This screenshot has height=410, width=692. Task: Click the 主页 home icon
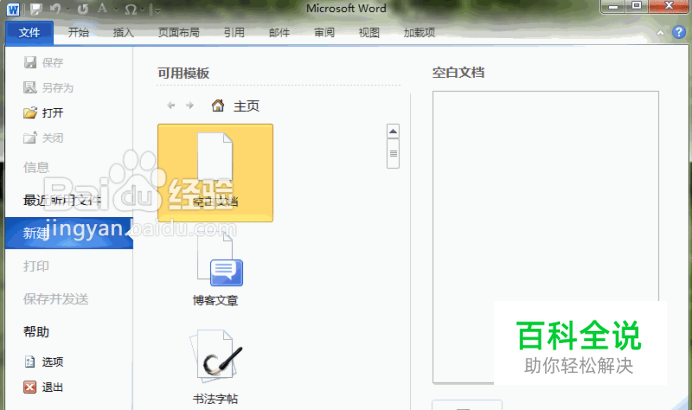pos(218,105)
